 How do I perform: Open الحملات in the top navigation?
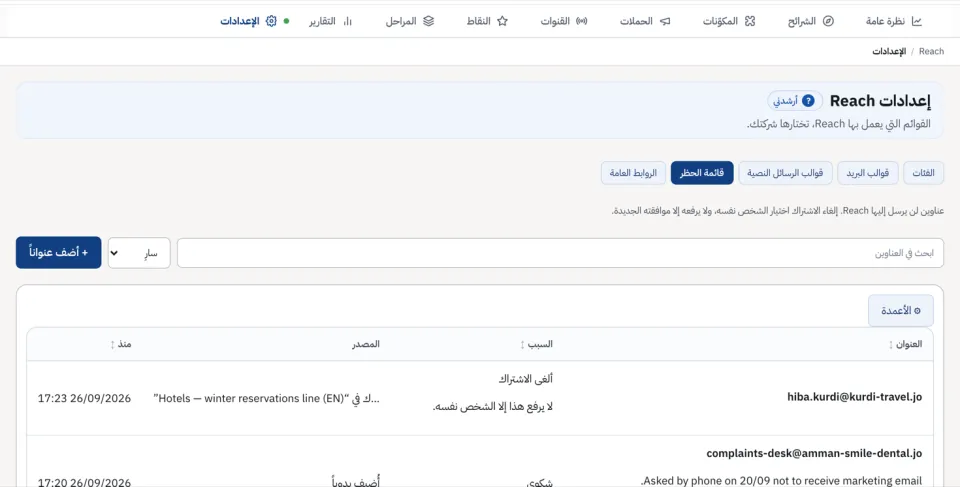click(x=645, y=21)
